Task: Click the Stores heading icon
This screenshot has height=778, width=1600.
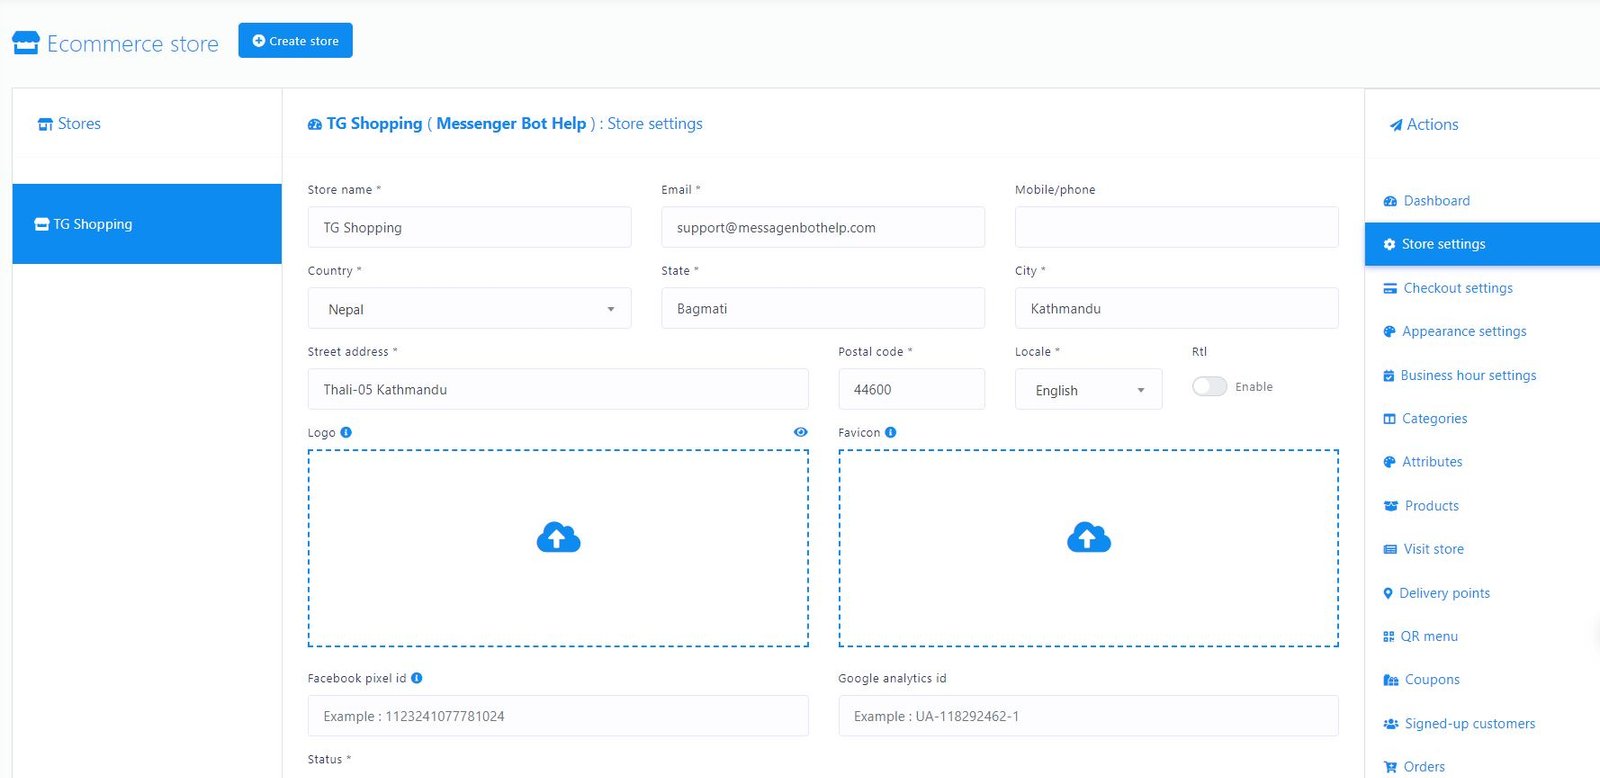Action: [x=45, y=124]
